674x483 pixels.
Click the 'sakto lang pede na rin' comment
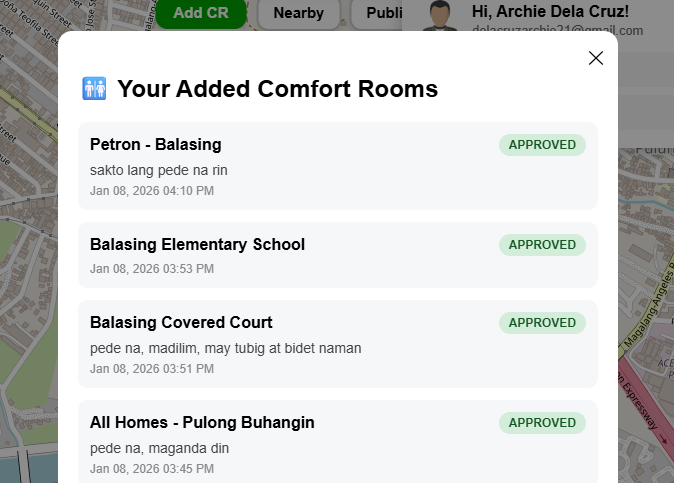pyautogui.click(x=159, y=170)
